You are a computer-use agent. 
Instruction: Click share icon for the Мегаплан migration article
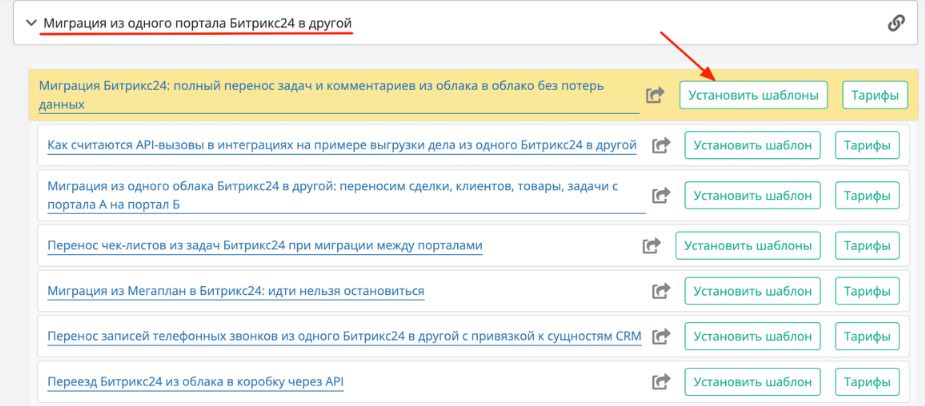[x=660, y=291]
